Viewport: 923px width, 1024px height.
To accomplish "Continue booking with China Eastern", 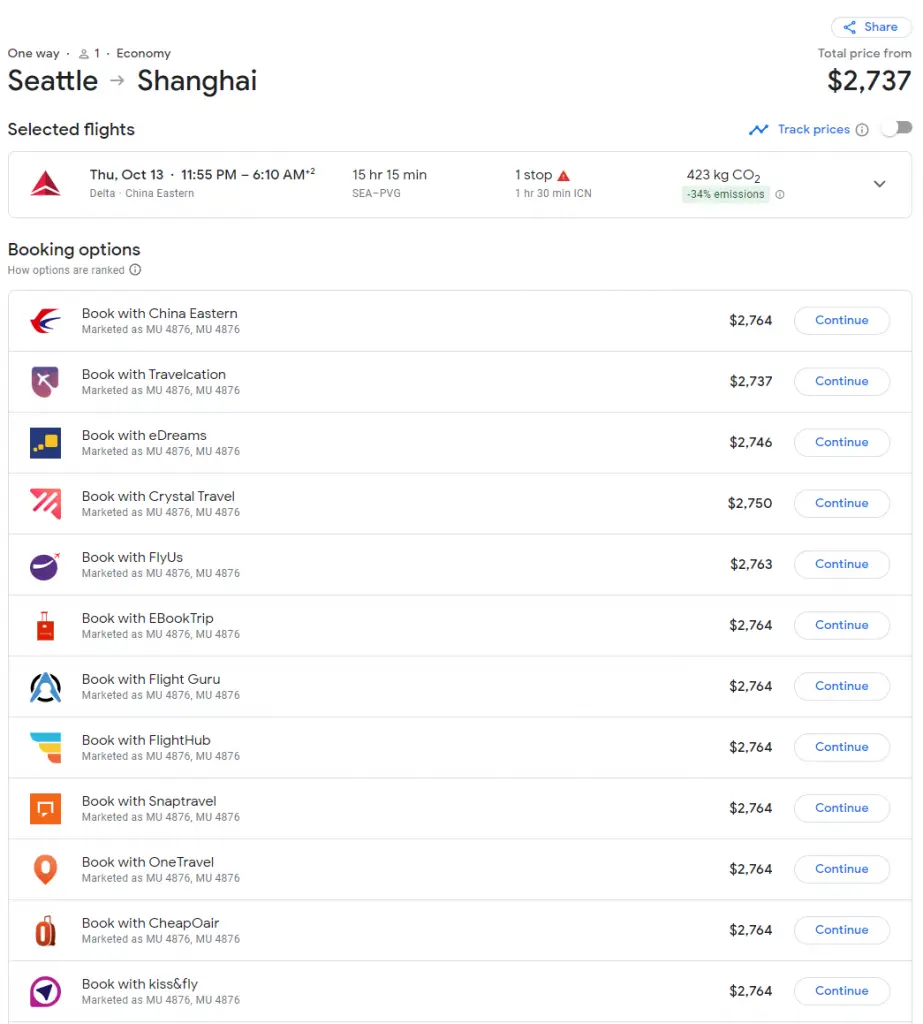I will click(x=841, y=321).
